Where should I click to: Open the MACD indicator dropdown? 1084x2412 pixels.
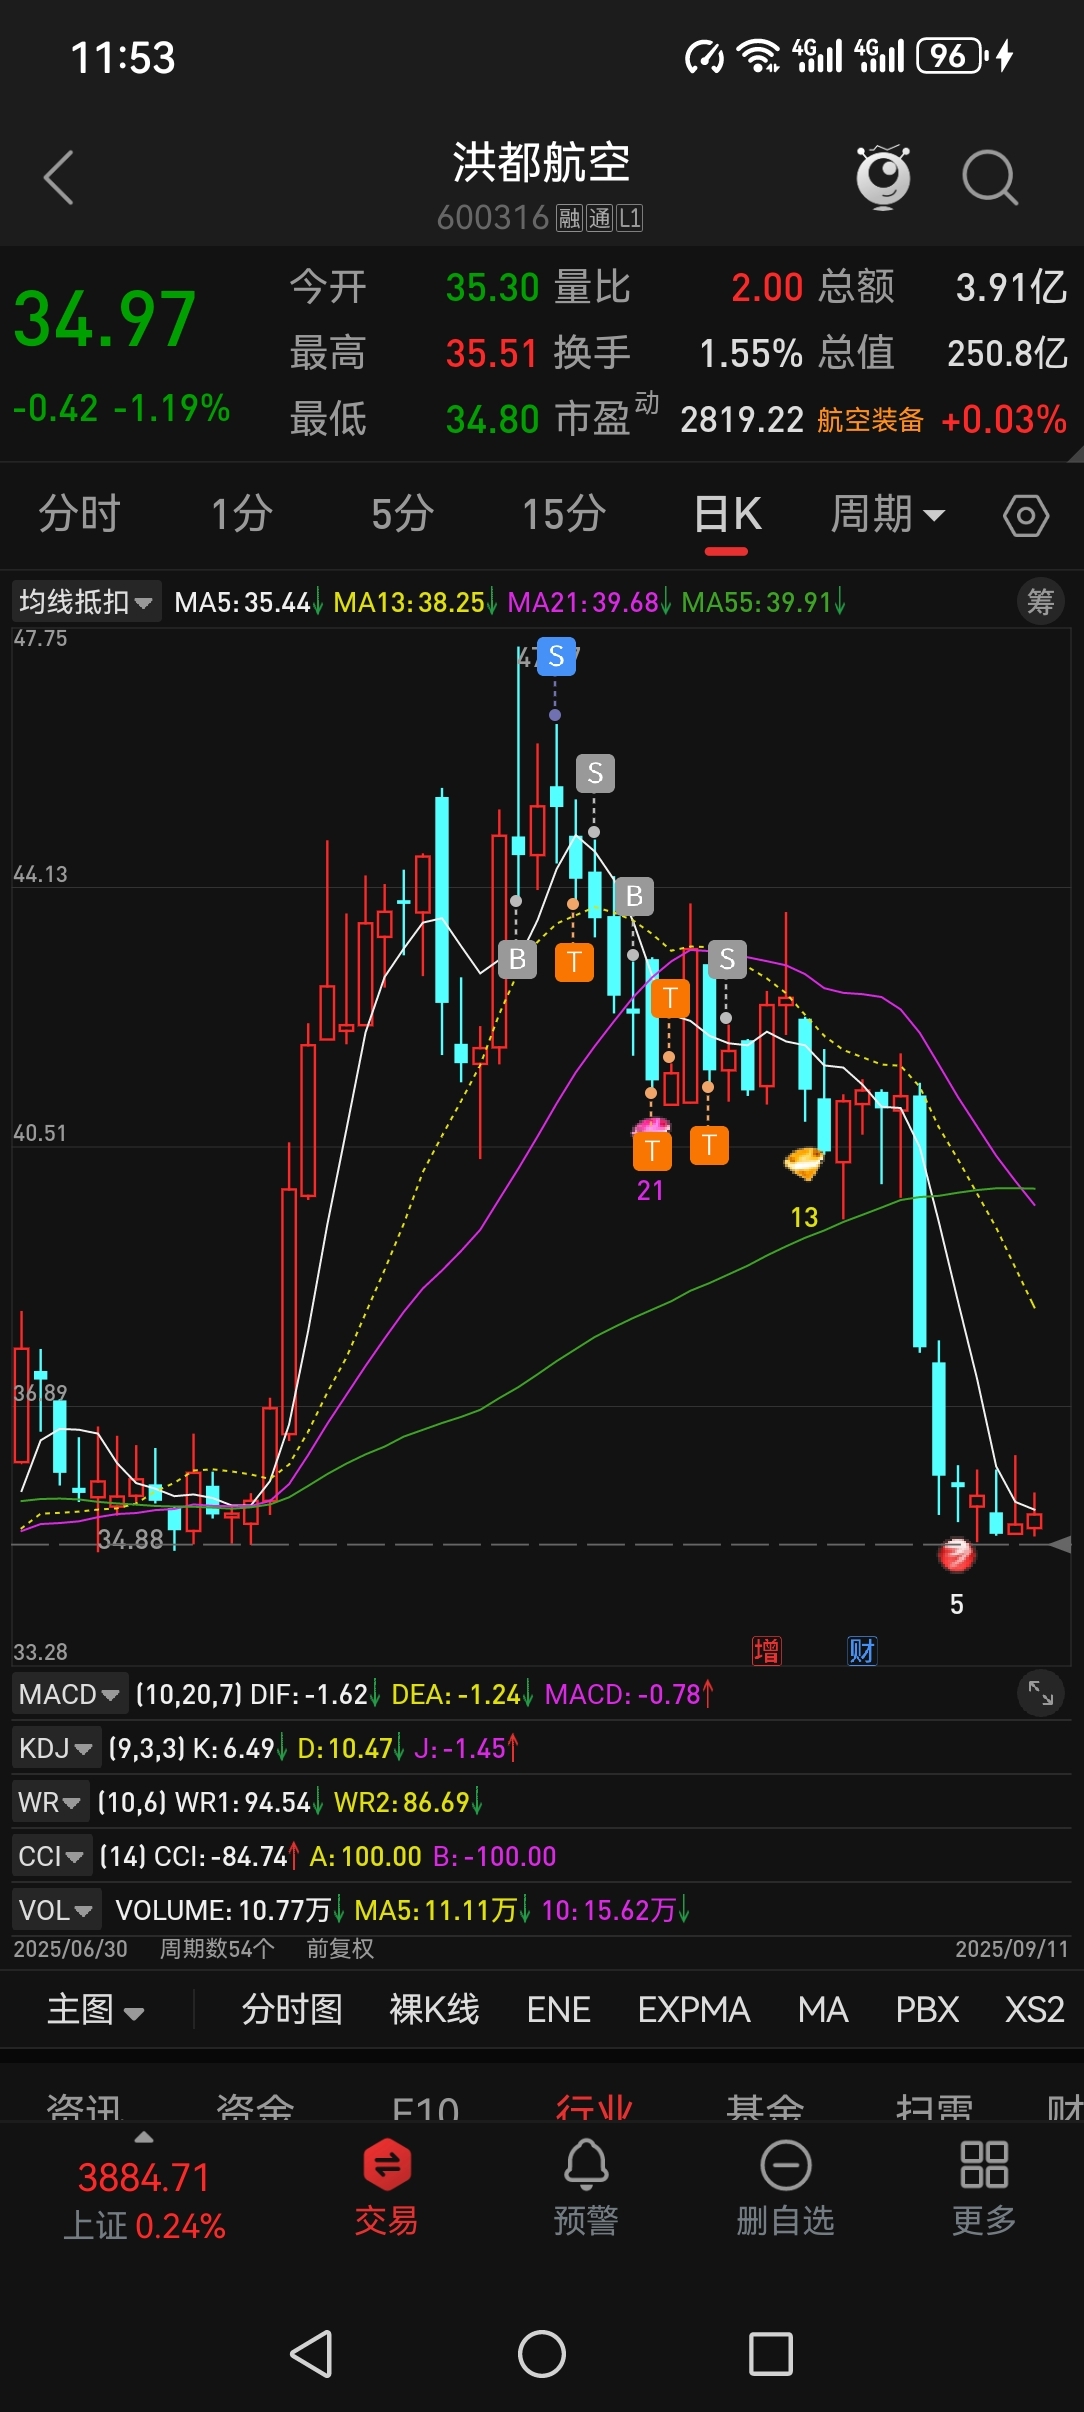coord(70,1694)
